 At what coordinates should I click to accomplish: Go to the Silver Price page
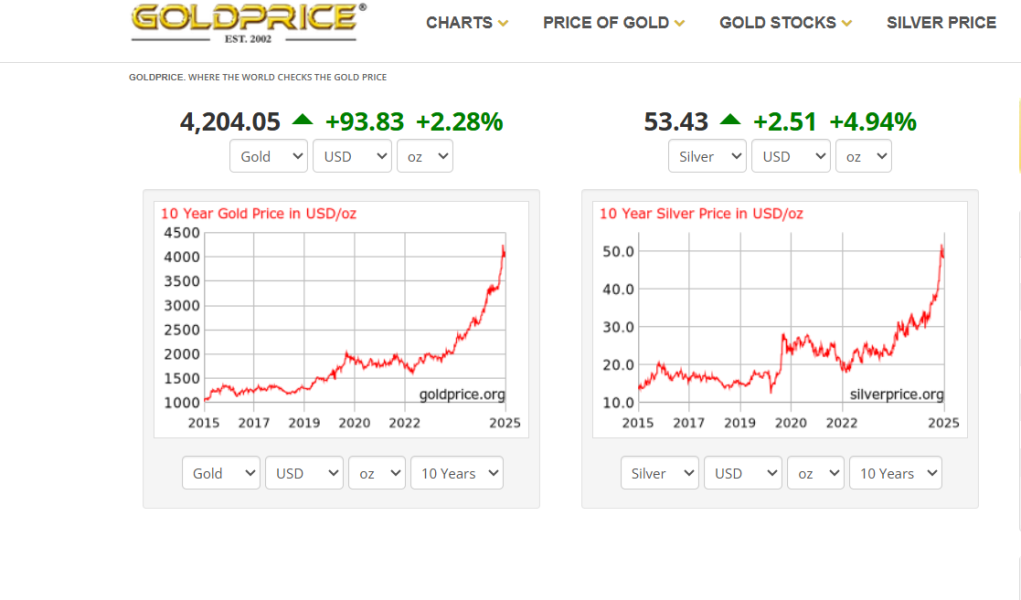941,22
